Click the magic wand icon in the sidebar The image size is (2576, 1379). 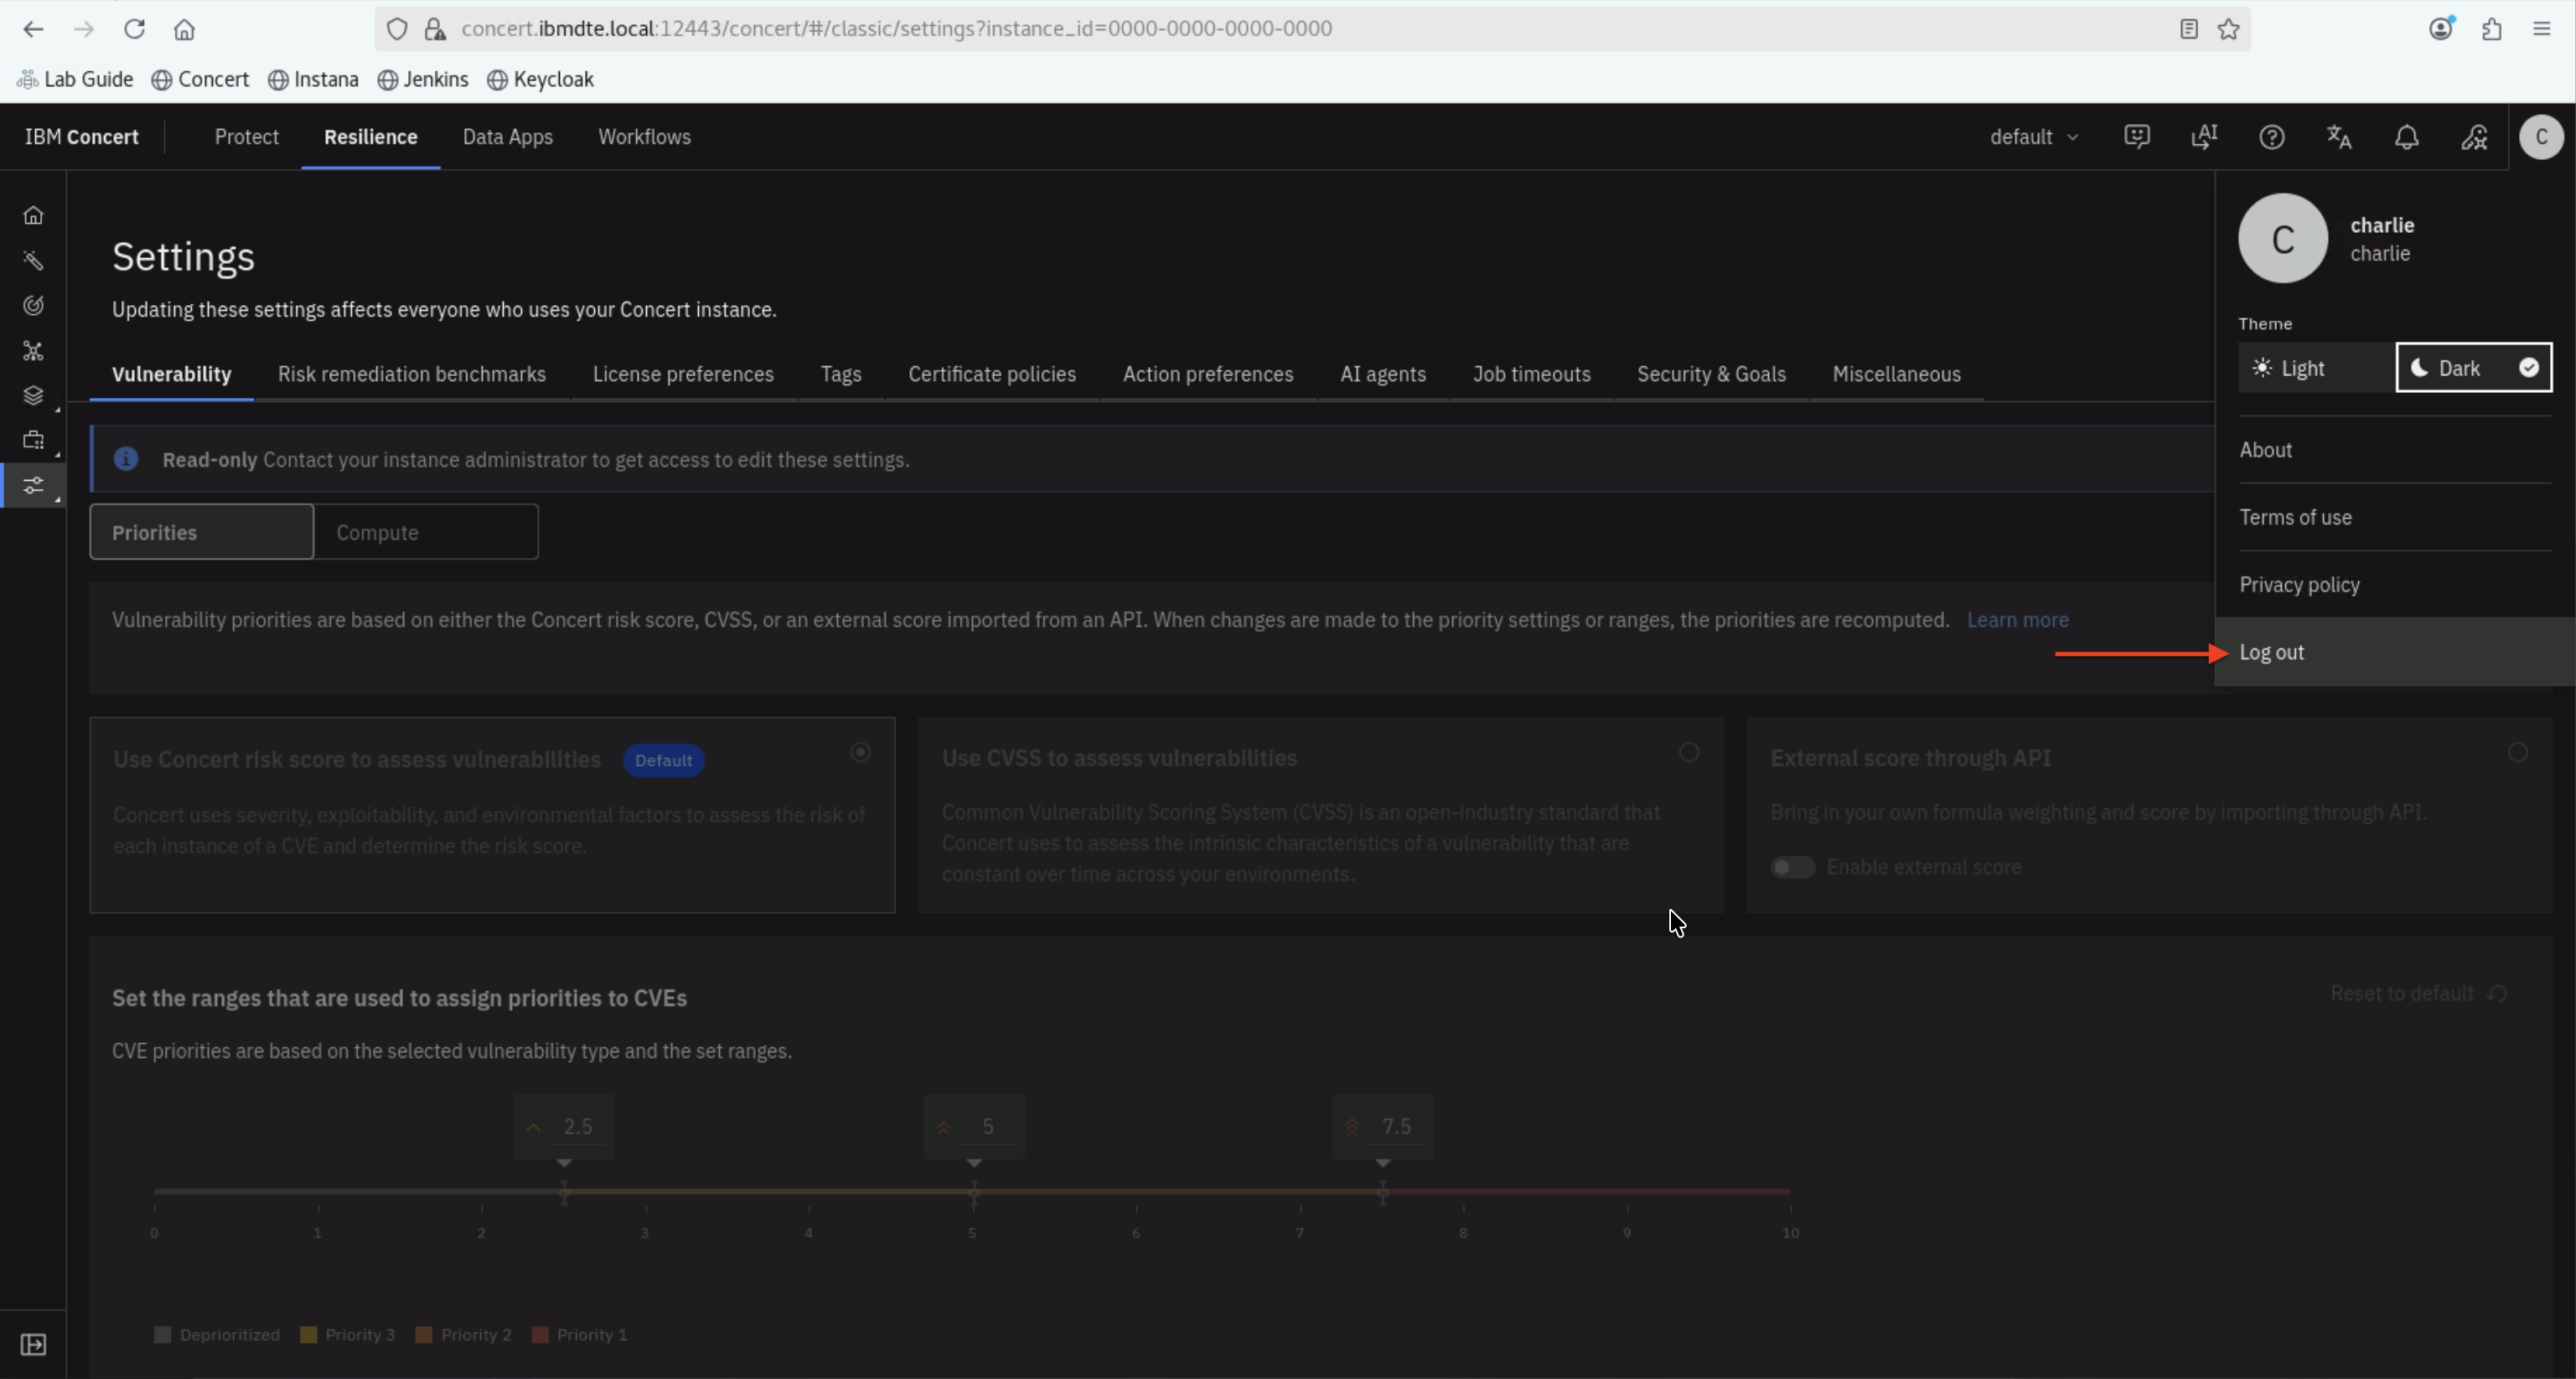(33, 260)
